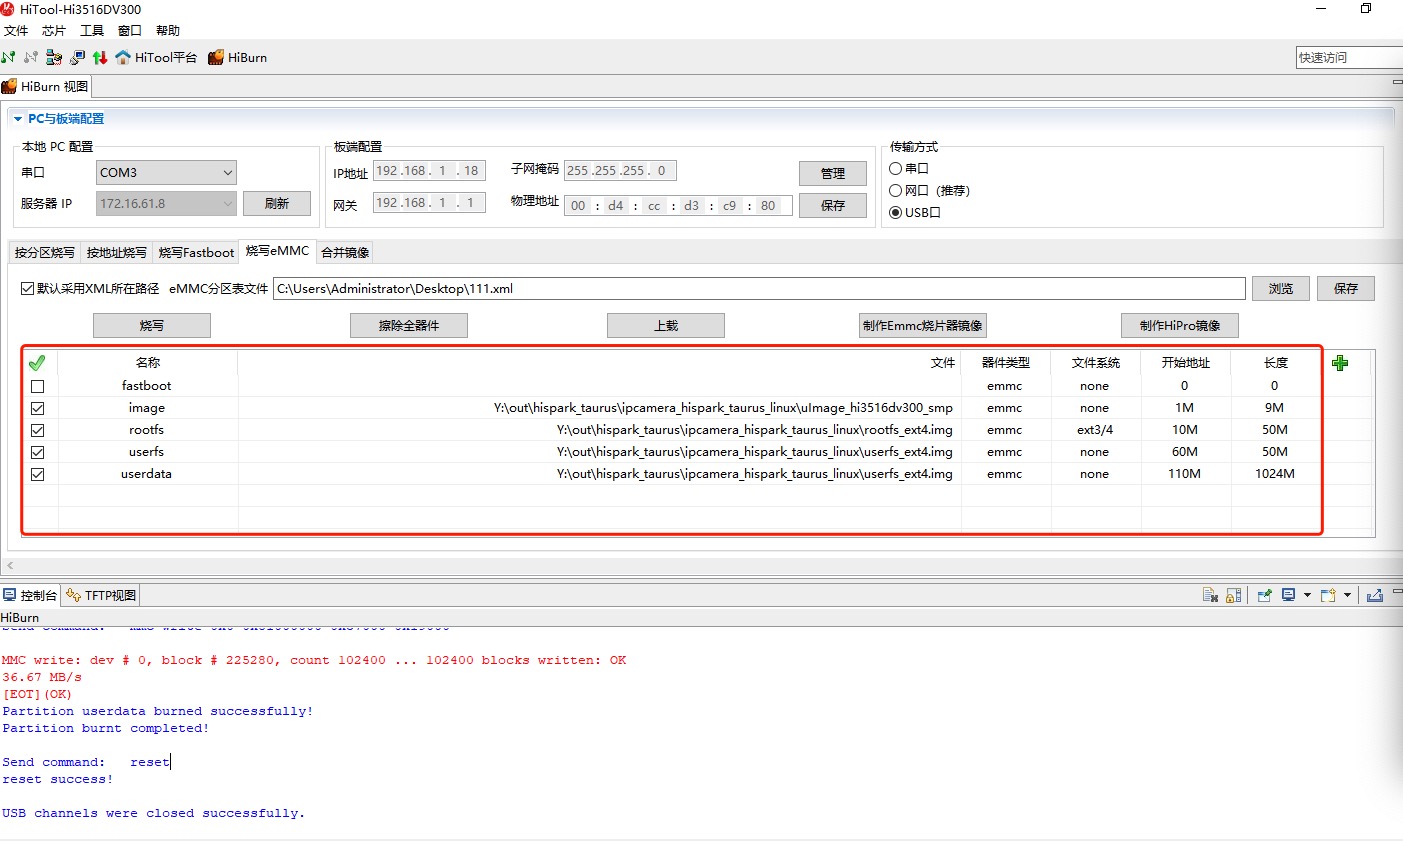
Task: Open the 工具 menu
Action: click(x=92, y=30)
